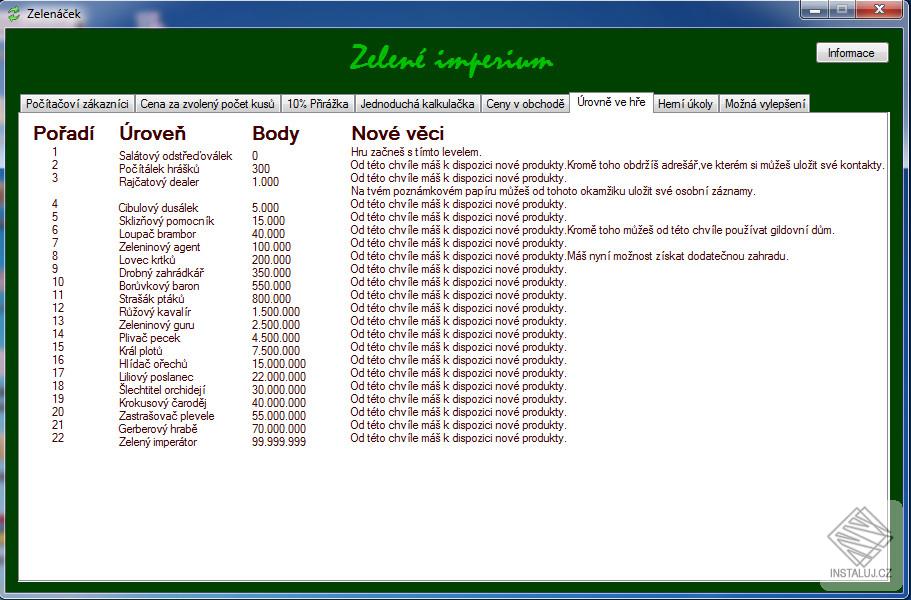Click level name Zeleninový agent

coord(159,247)
